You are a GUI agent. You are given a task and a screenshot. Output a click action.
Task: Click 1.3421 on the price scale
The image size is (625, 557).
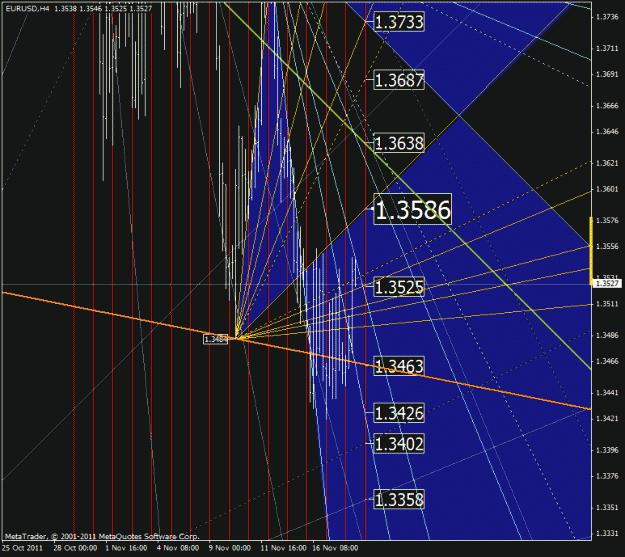(607, 419)
